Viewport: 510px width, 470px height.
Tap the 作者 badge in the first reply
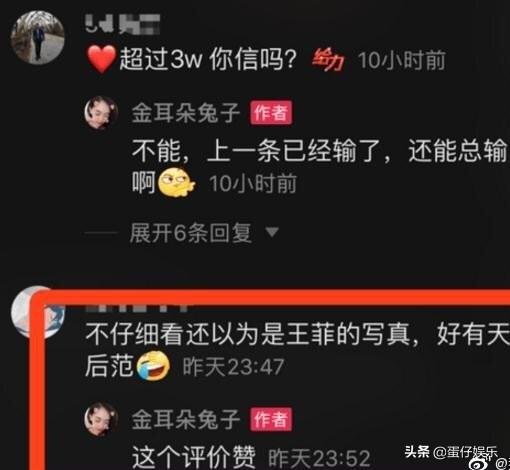pos(271,113)
